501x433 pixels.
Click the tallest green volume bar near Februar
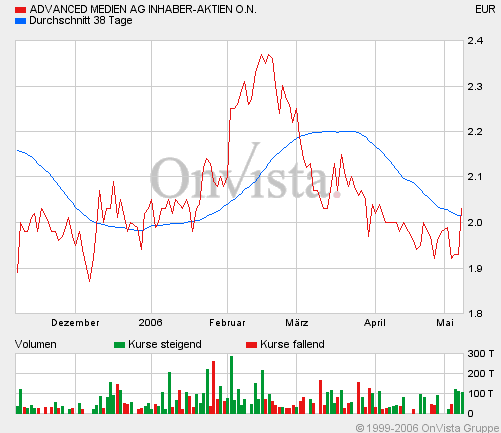[x=231, y=385]
